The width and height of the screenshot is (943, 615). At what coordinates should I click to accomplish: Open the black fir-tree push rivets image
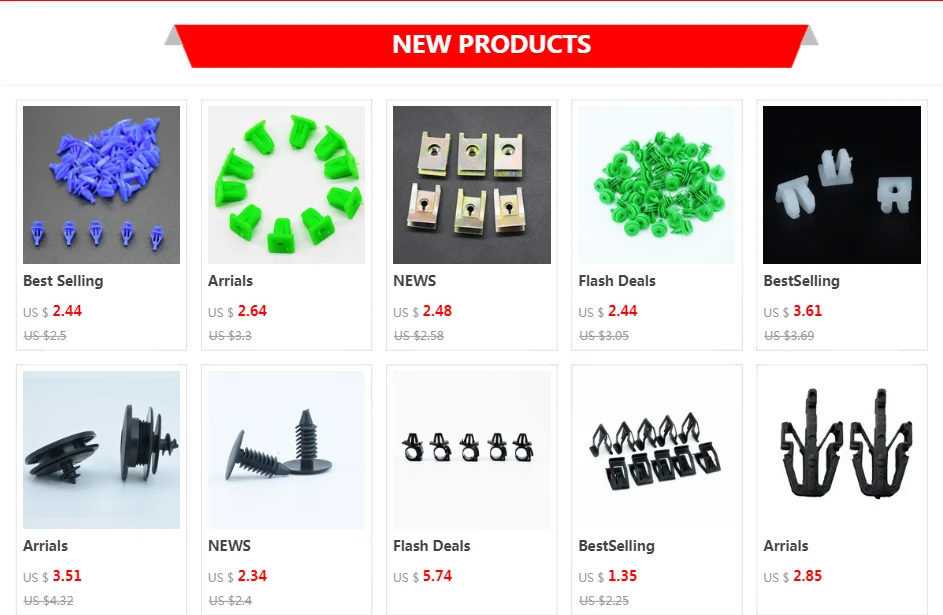click(286, 450)
